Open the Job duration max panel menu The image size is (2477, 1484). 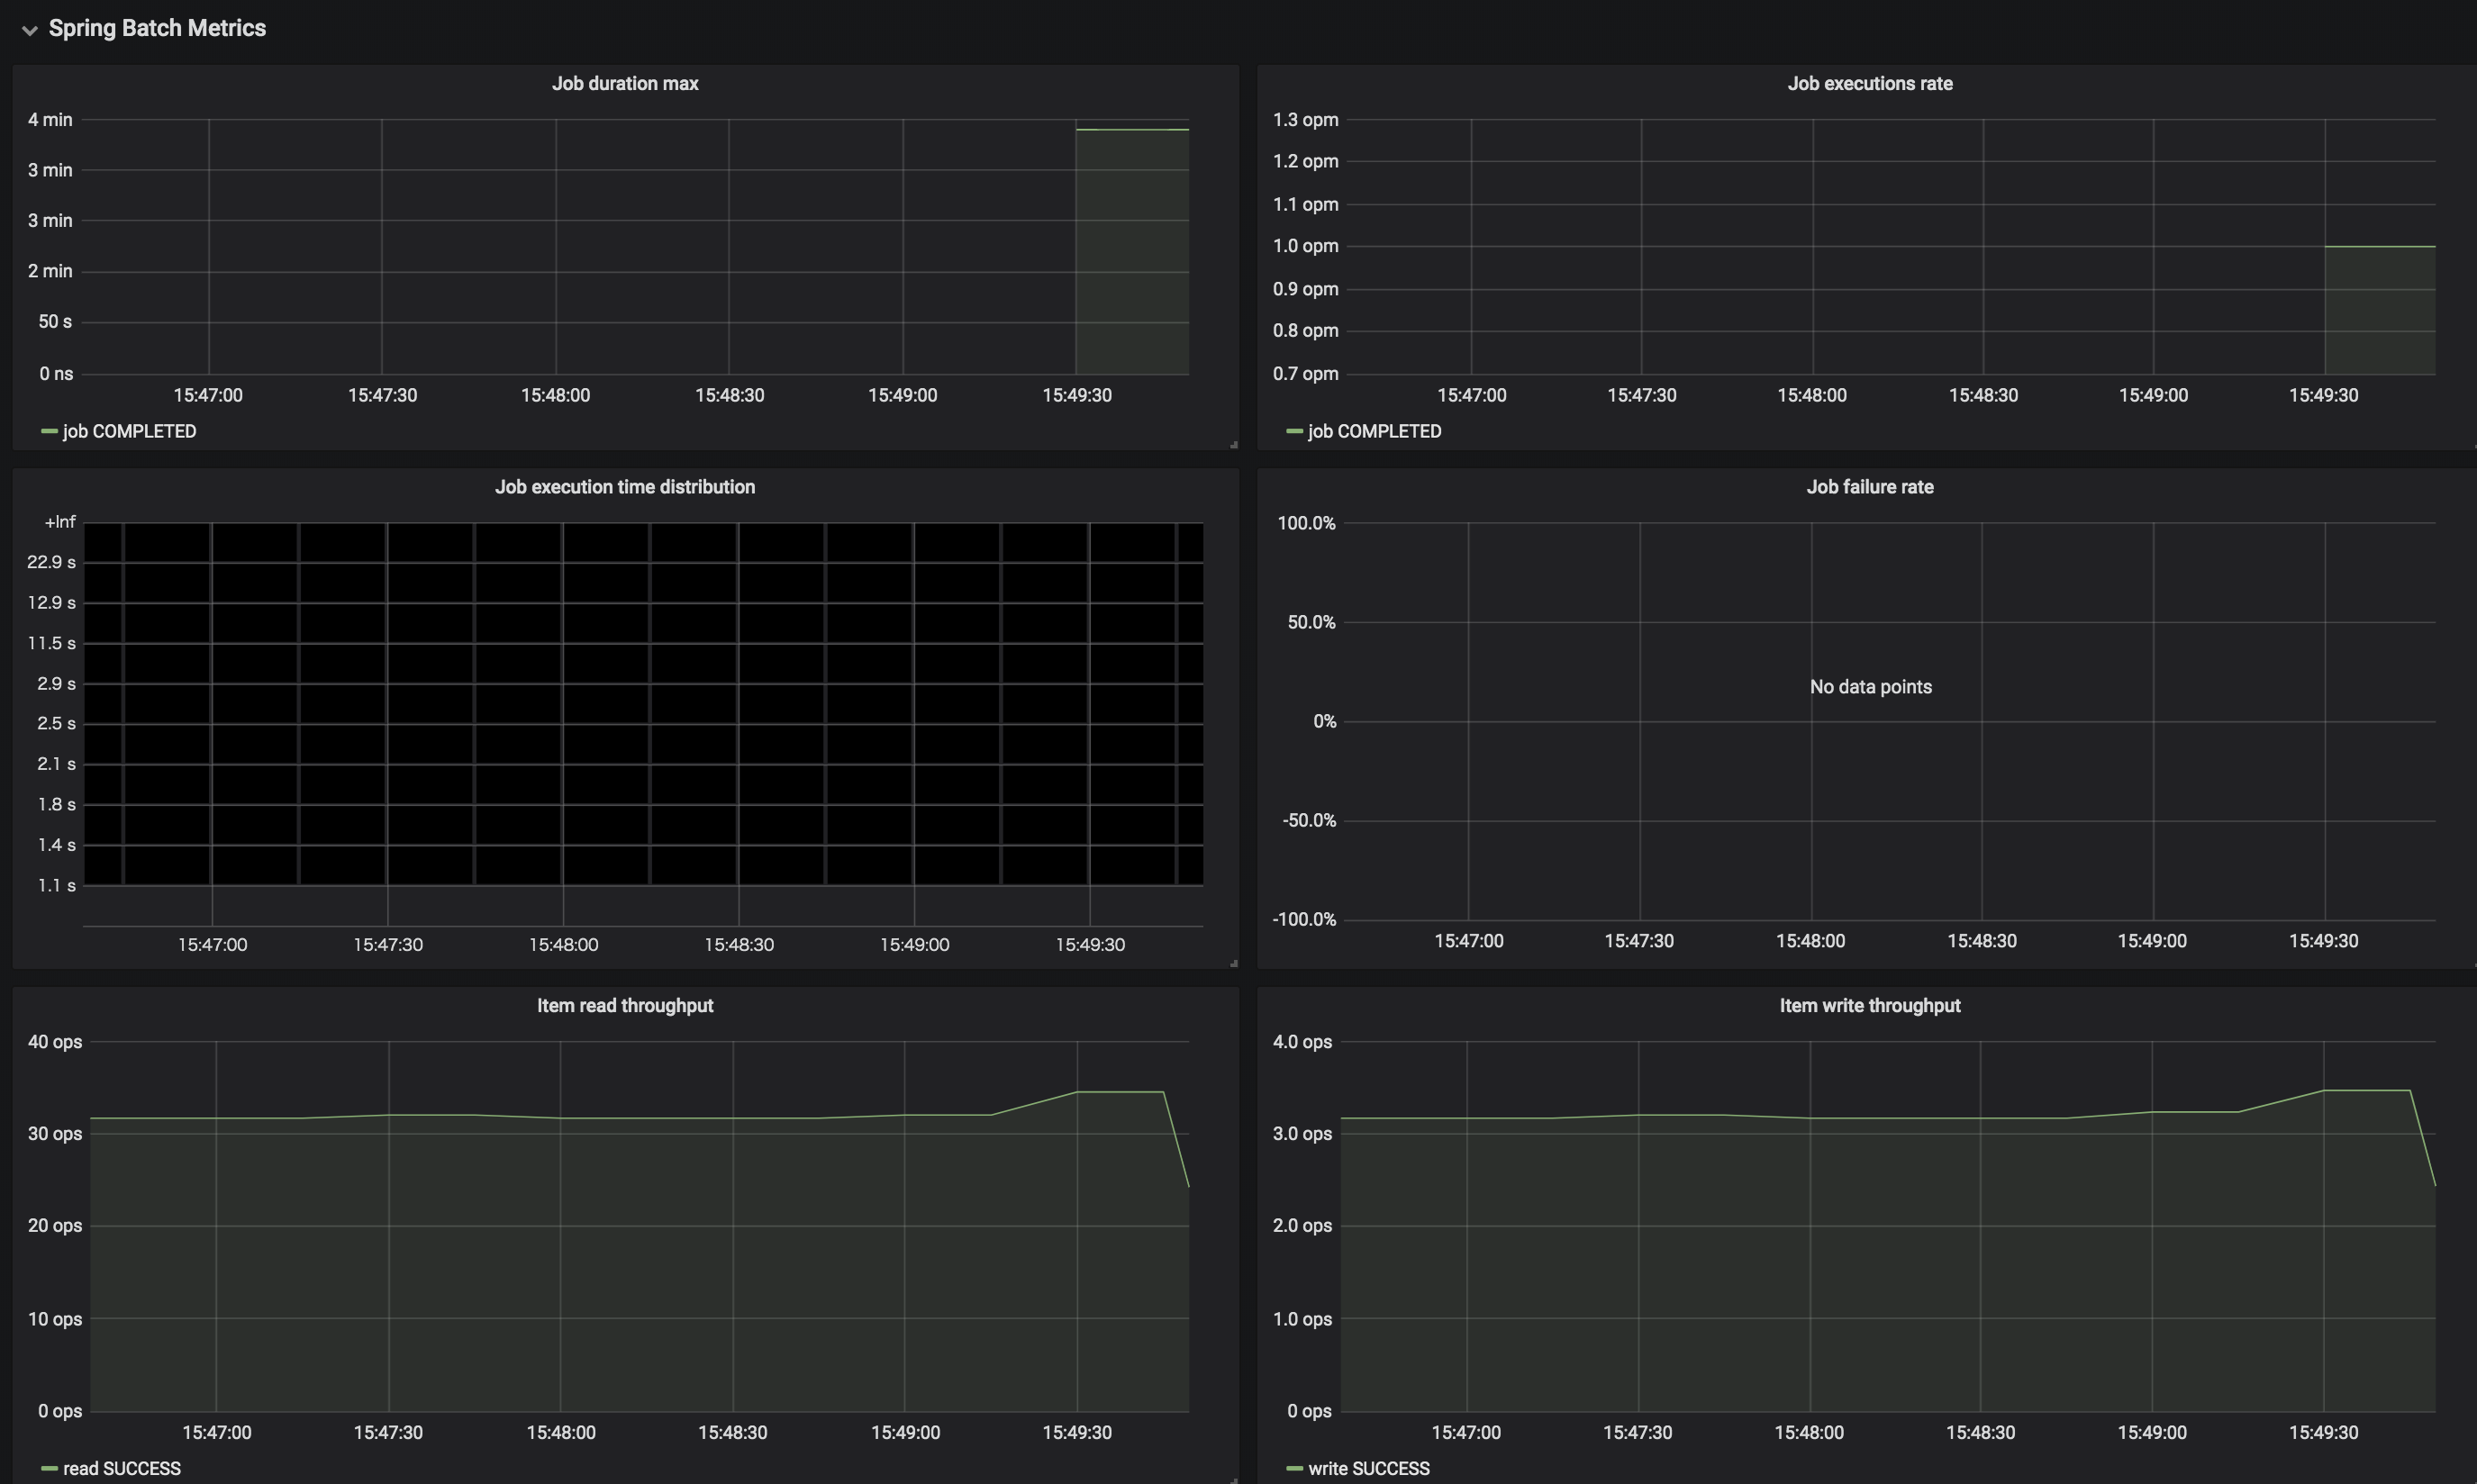pyautogui.click(x=625, y=84)
